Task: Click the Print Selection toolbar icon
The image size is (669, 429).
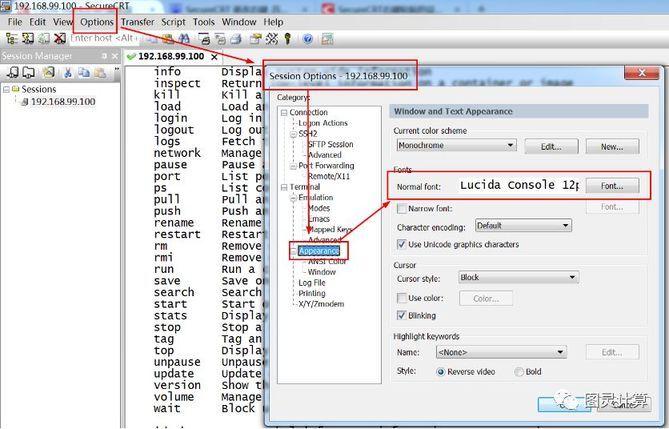Action: (220, 39)
